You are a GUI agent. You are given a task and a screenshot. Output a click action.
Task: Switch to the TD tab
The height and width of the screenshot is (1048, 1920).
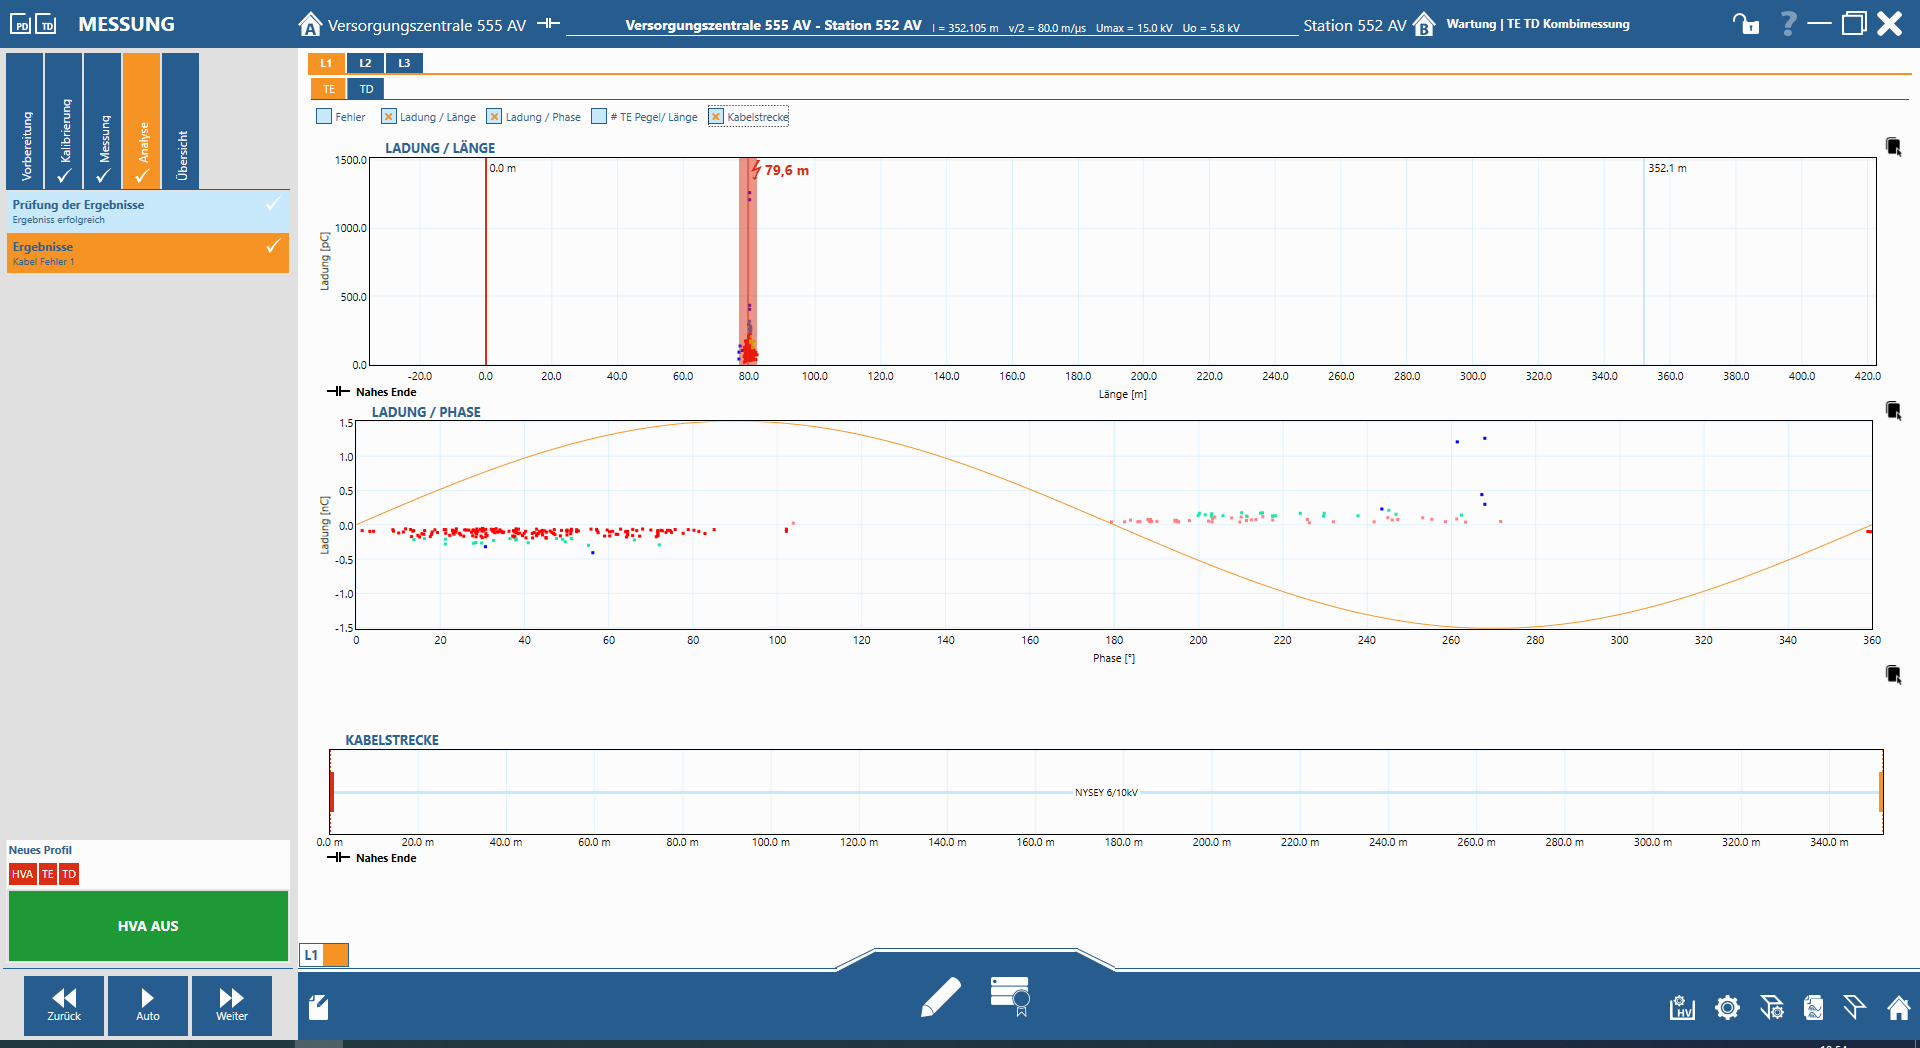click(366, 89)
